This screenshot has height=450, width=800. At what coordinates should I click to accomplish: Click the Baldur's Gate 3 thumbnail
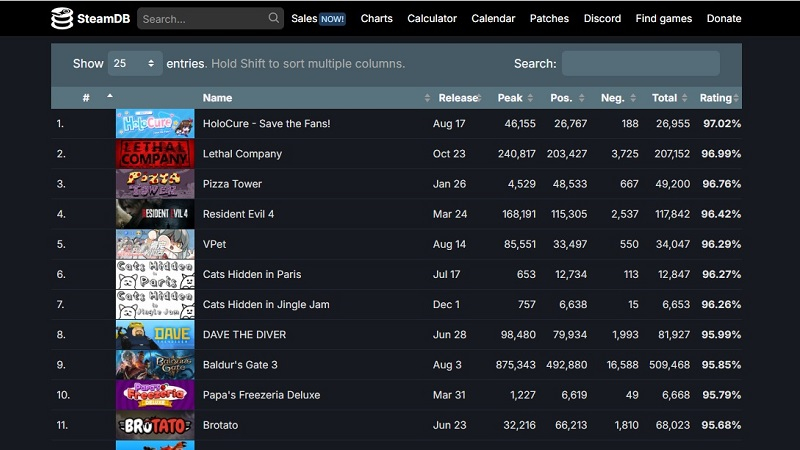155,365
